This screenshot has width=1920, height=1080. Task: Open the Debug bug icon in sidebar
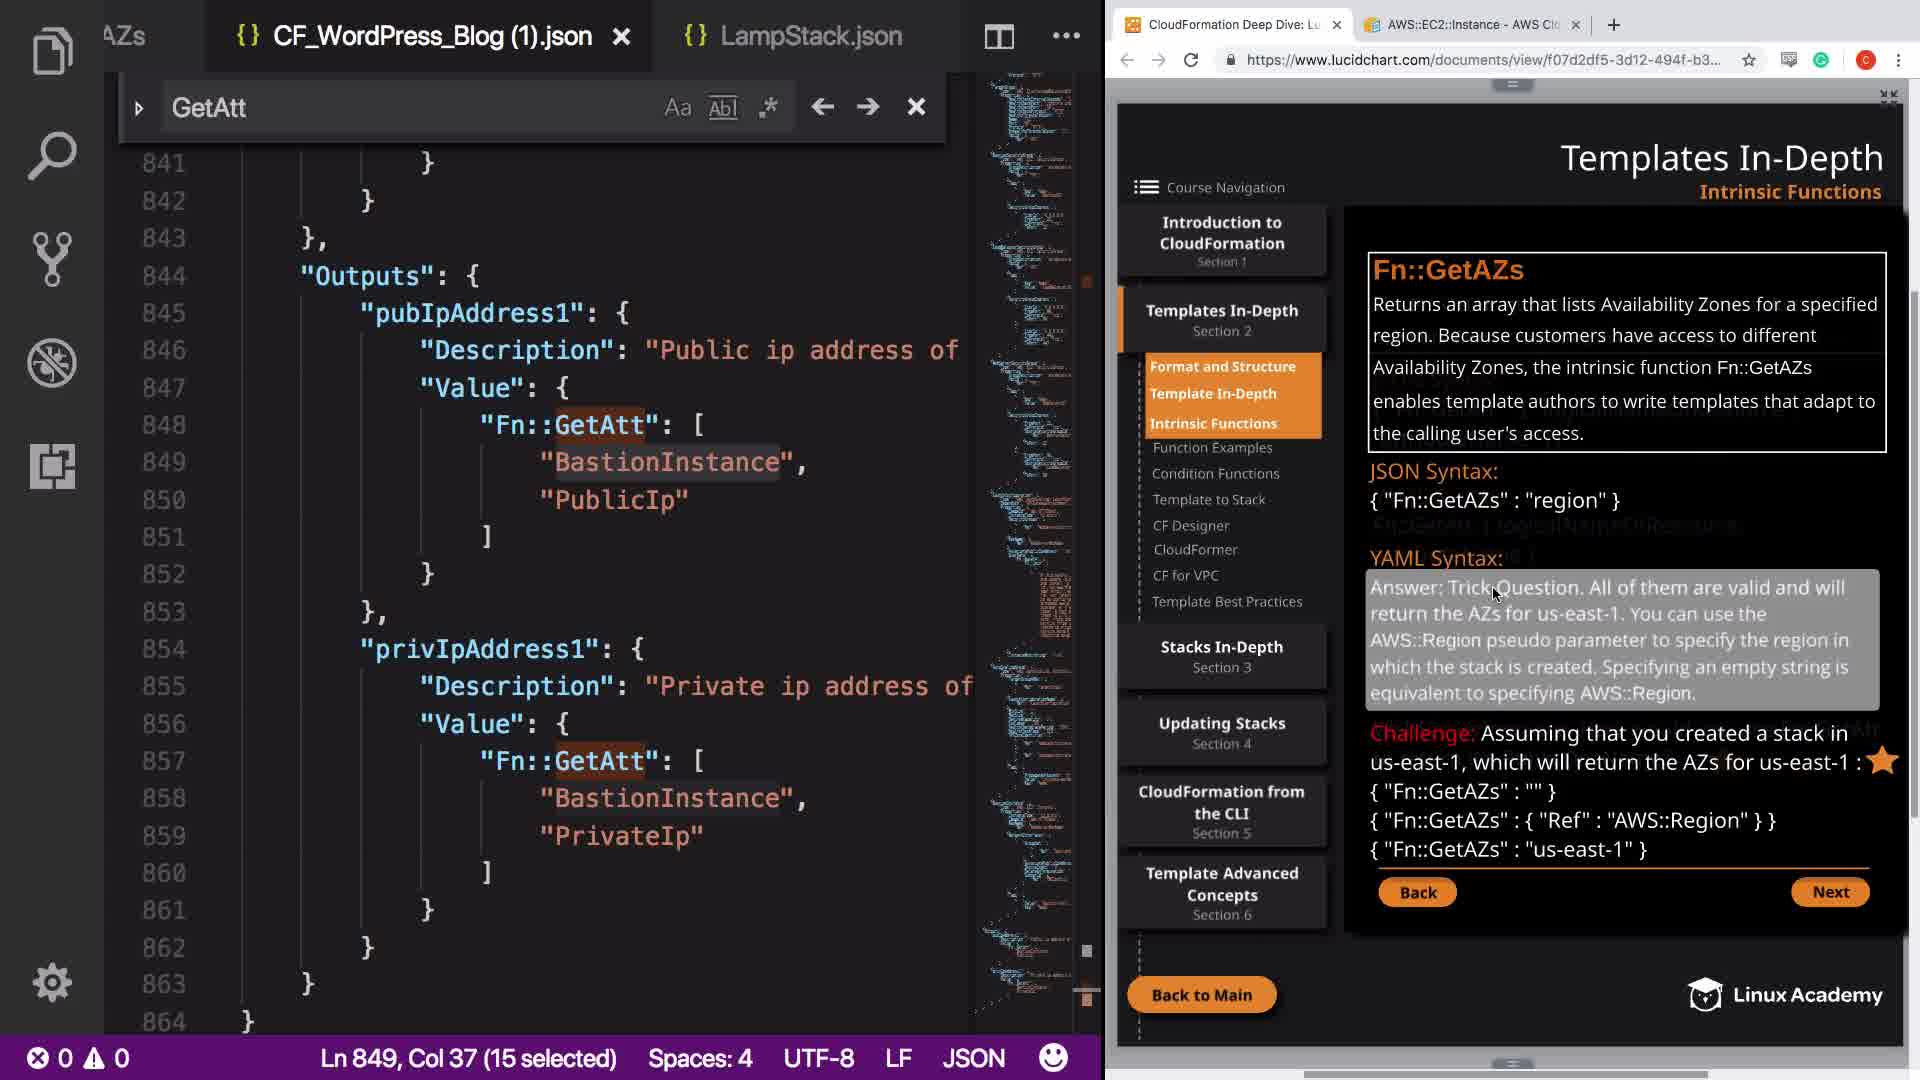52,363
